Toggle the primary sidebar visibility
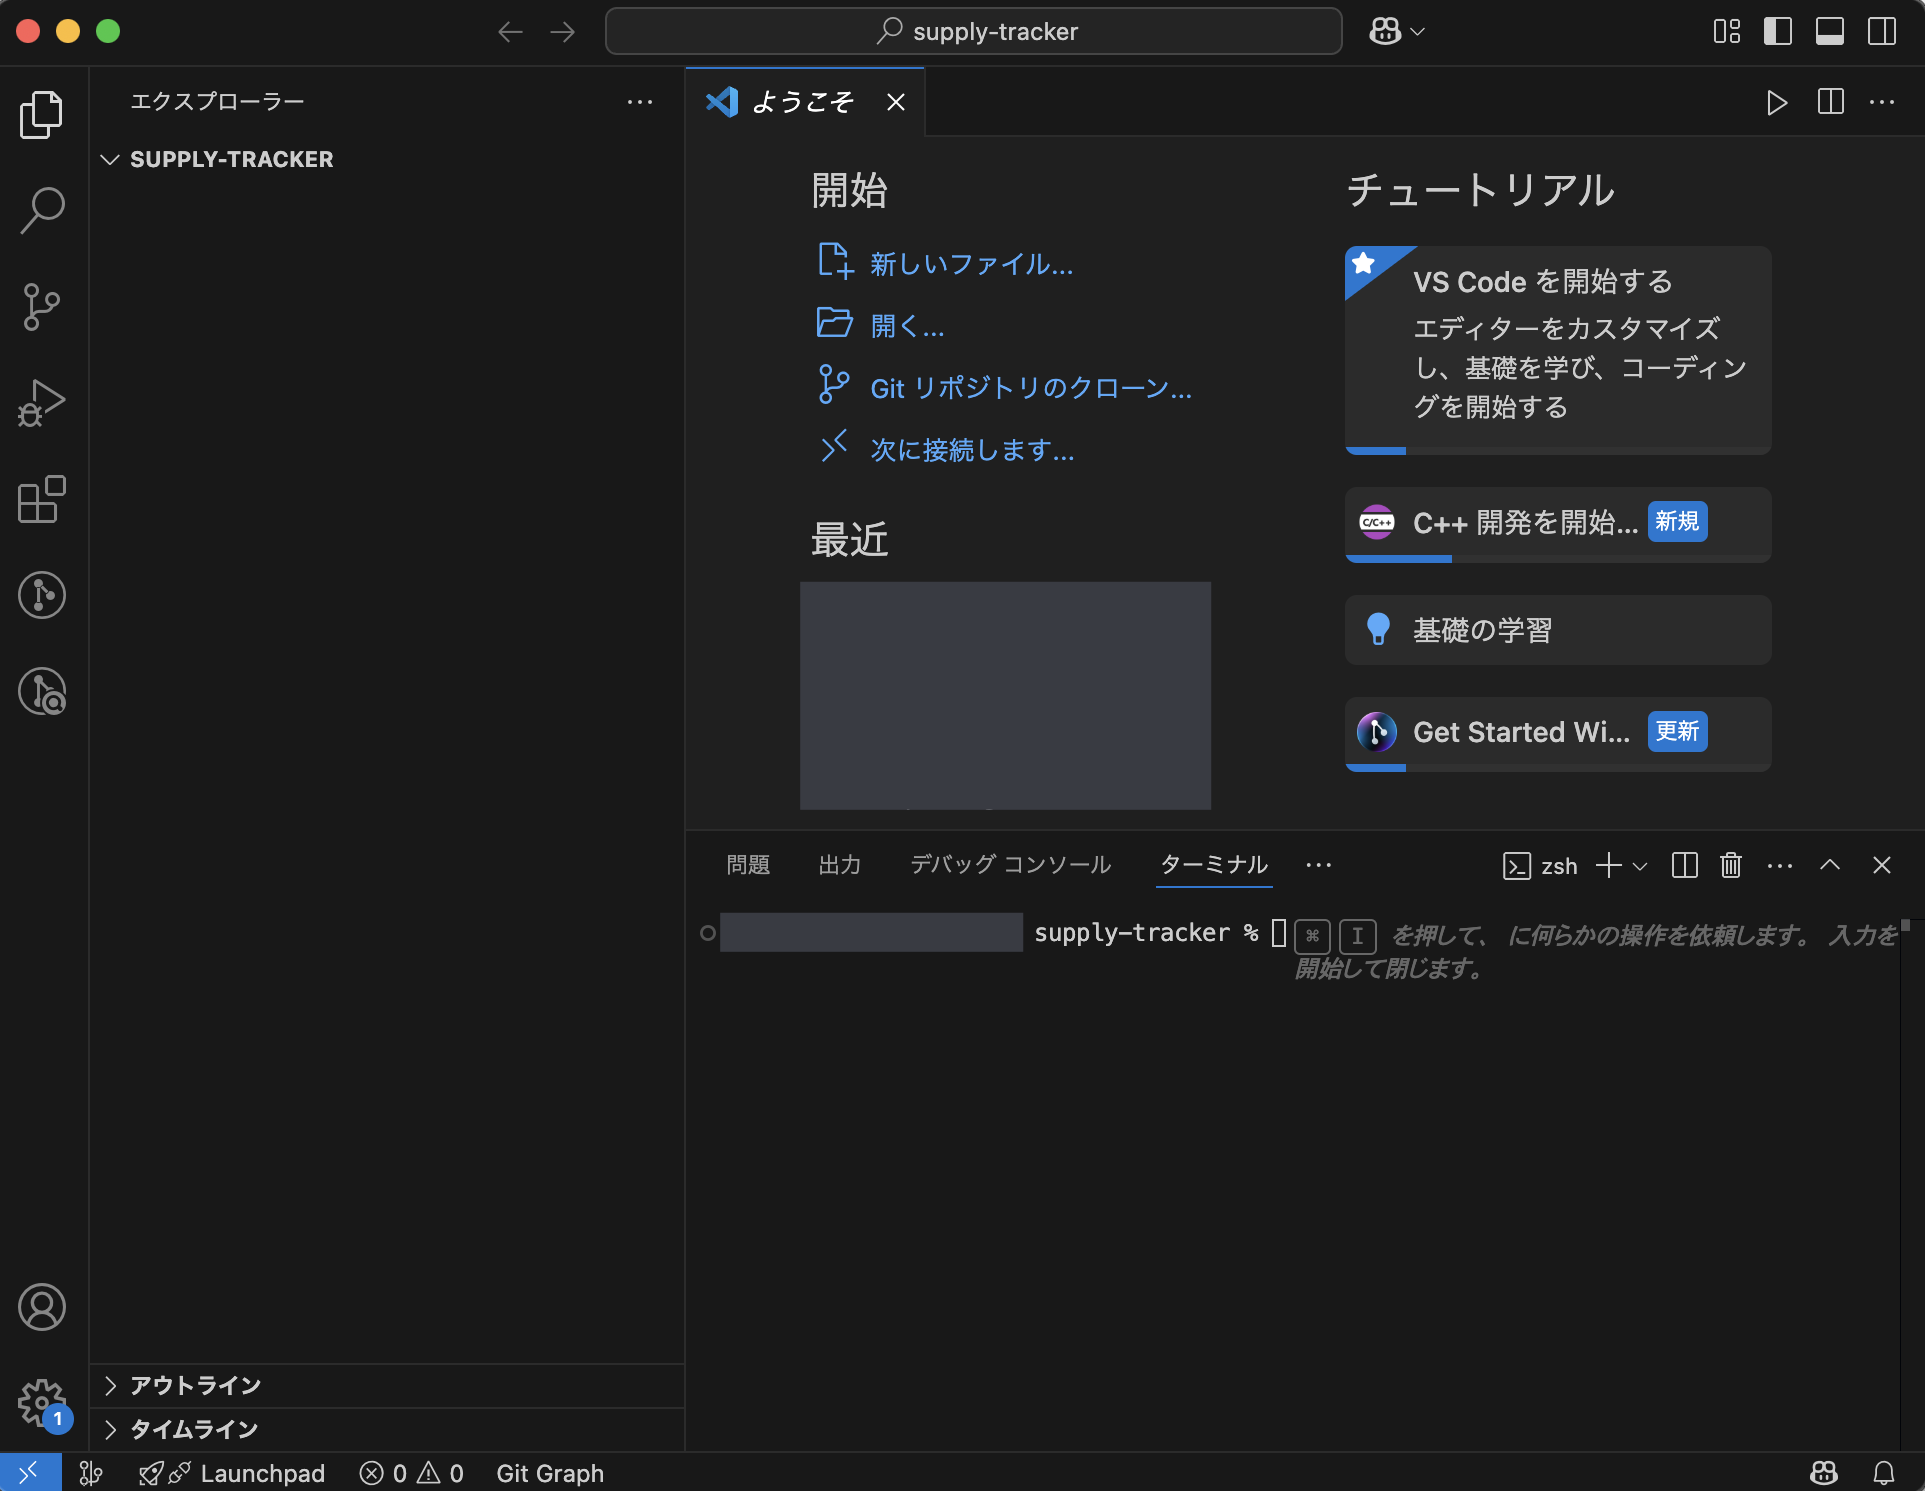Viewport: 1925px width, 1491px height. [x=1779, y=31]
